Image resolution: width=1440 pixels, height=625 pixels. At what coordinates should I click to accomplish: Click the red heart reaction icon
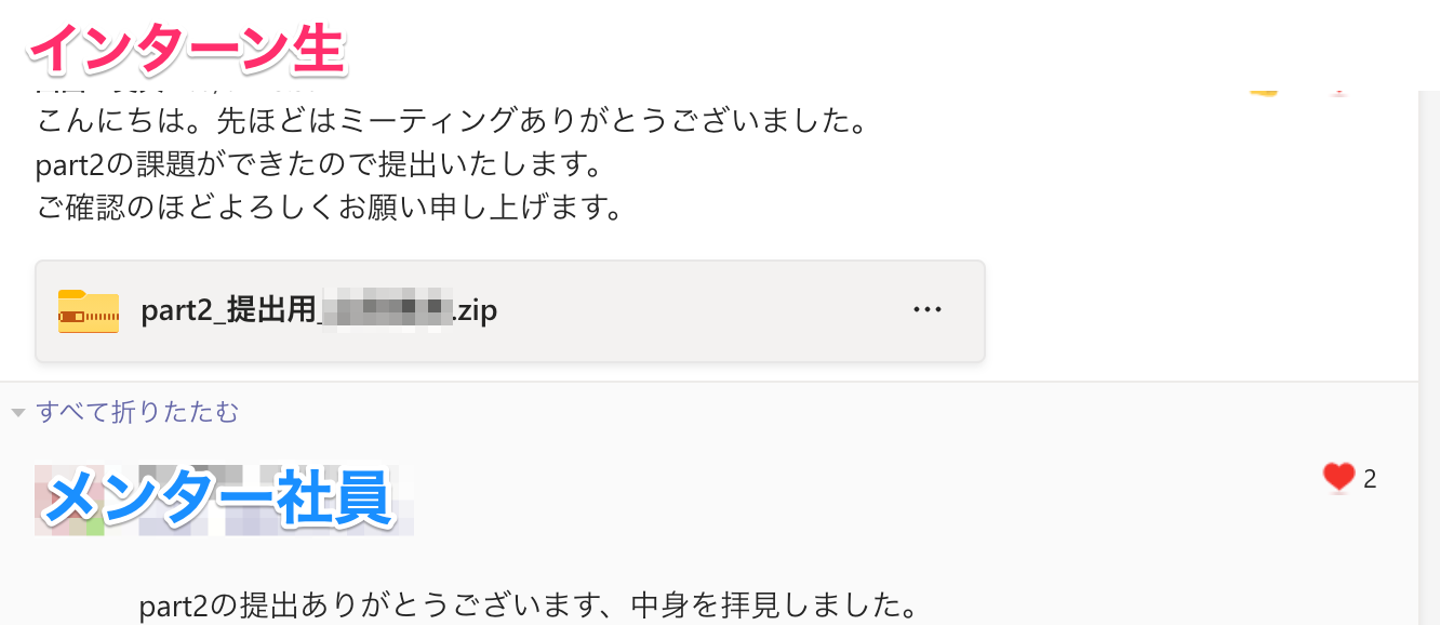coord(1338,478)
